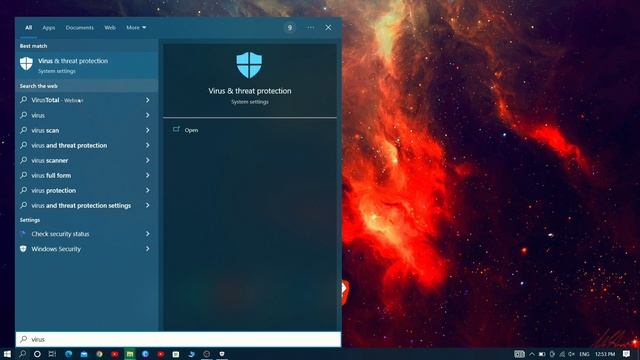Expand the 'virus protection' suggestion arrow

147,190
